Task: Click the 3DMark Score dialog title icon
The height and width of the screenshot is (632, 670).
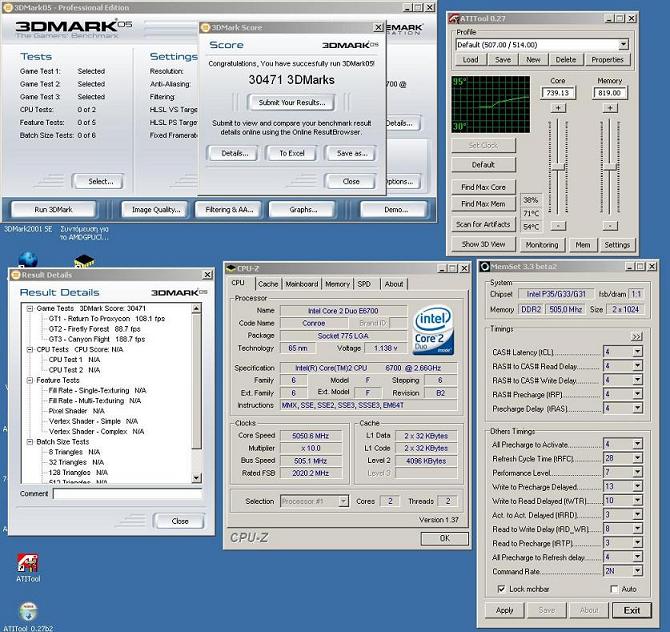Action: click(206, 27)
